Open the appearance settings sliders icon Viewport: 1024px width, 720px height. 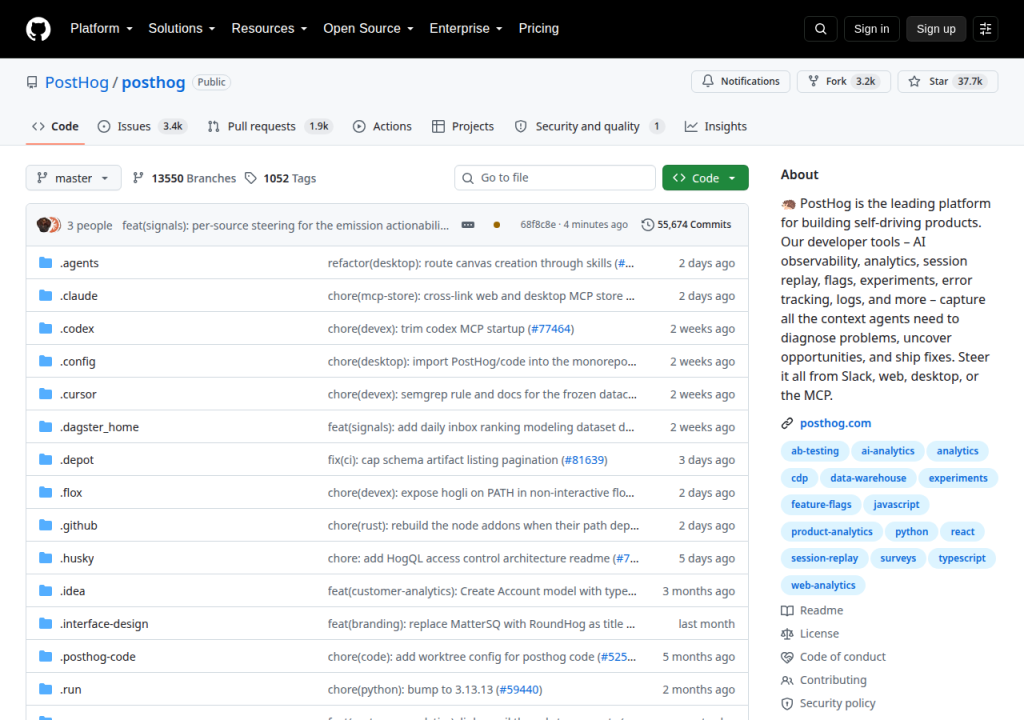point(985,29)
